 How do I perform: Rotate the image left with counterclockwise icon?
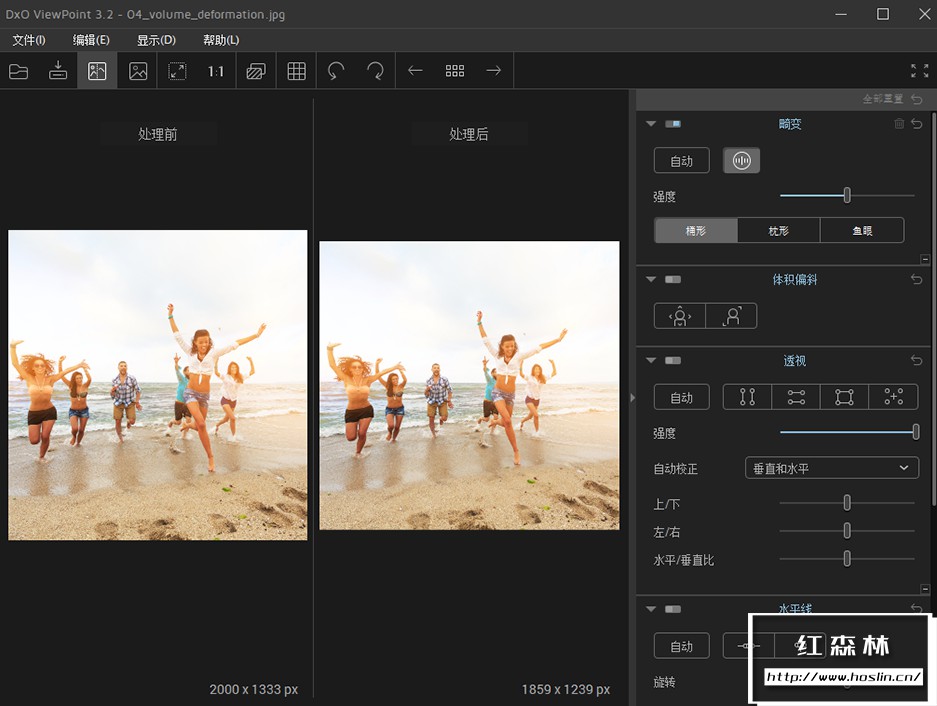tap(335, 70)
